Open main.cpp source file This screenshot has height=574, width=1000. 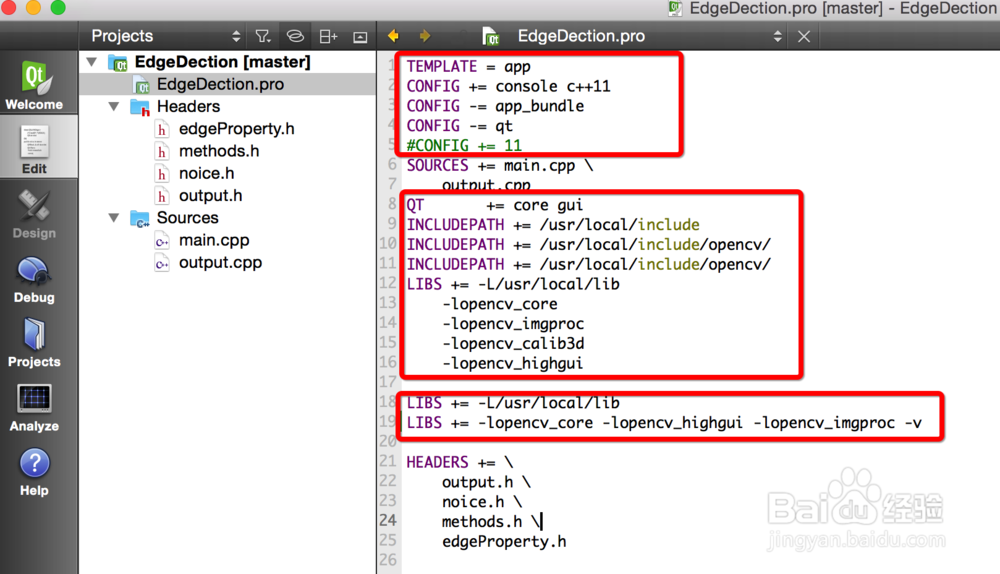pyautogui.click(x=214, y=240)
